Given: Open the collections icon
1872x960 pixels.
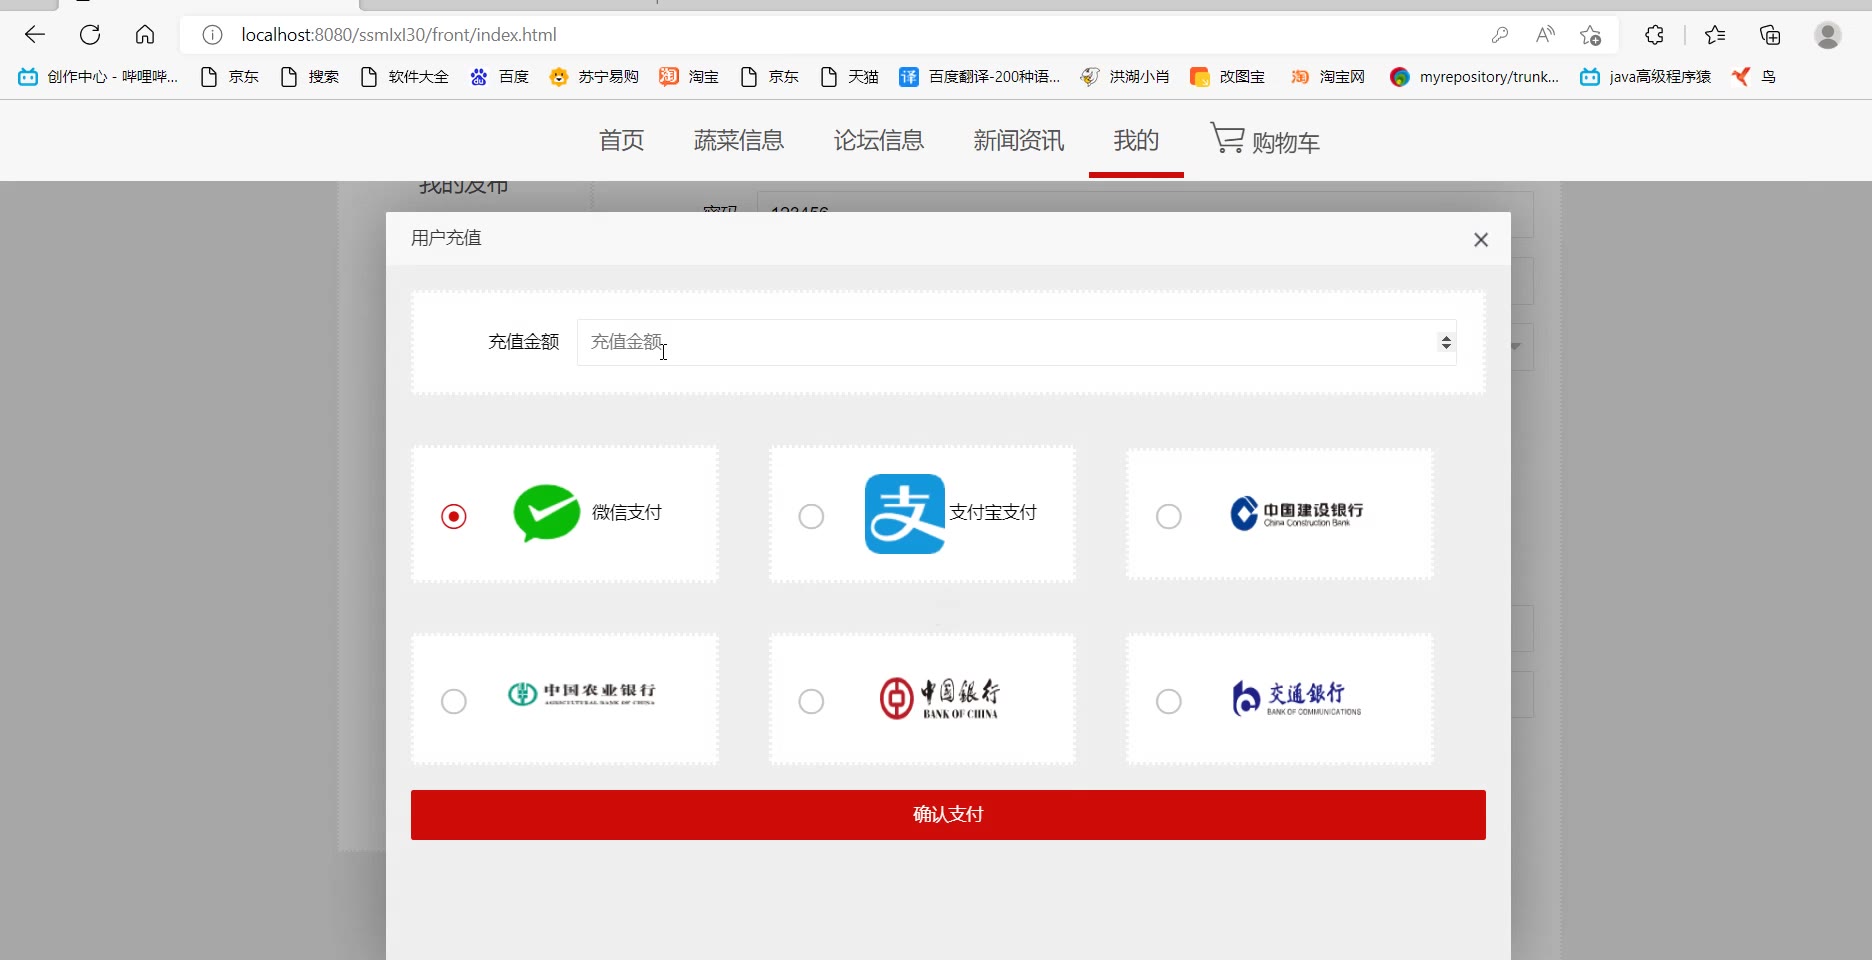Looking at the screenshot, I should 1770,35.
